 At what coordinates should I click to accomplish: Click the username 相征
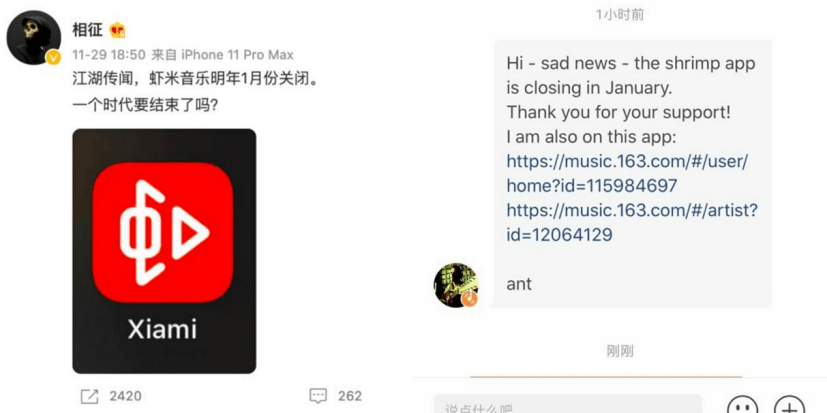click(x=87, y=31)
